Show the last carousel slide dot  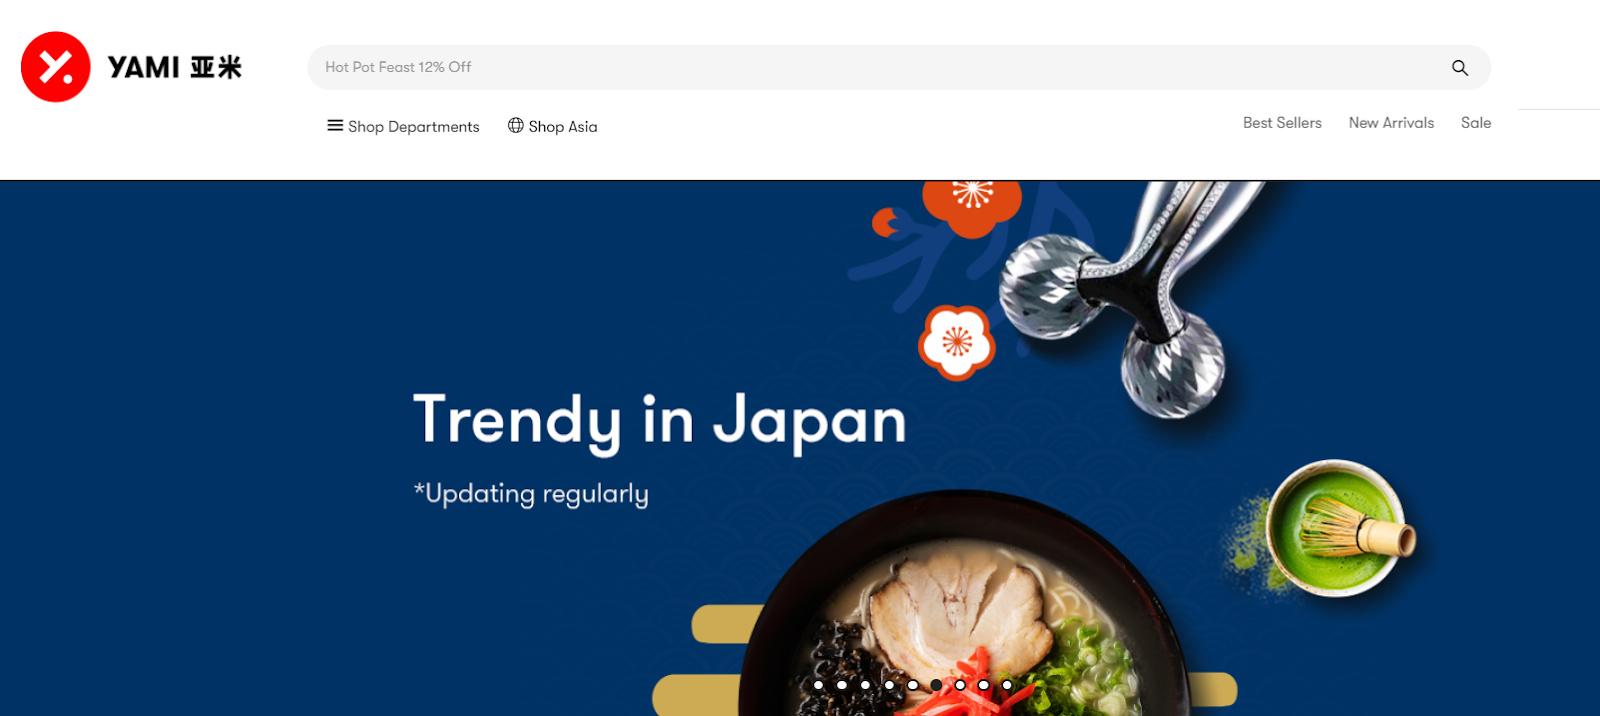(1007, 685)
